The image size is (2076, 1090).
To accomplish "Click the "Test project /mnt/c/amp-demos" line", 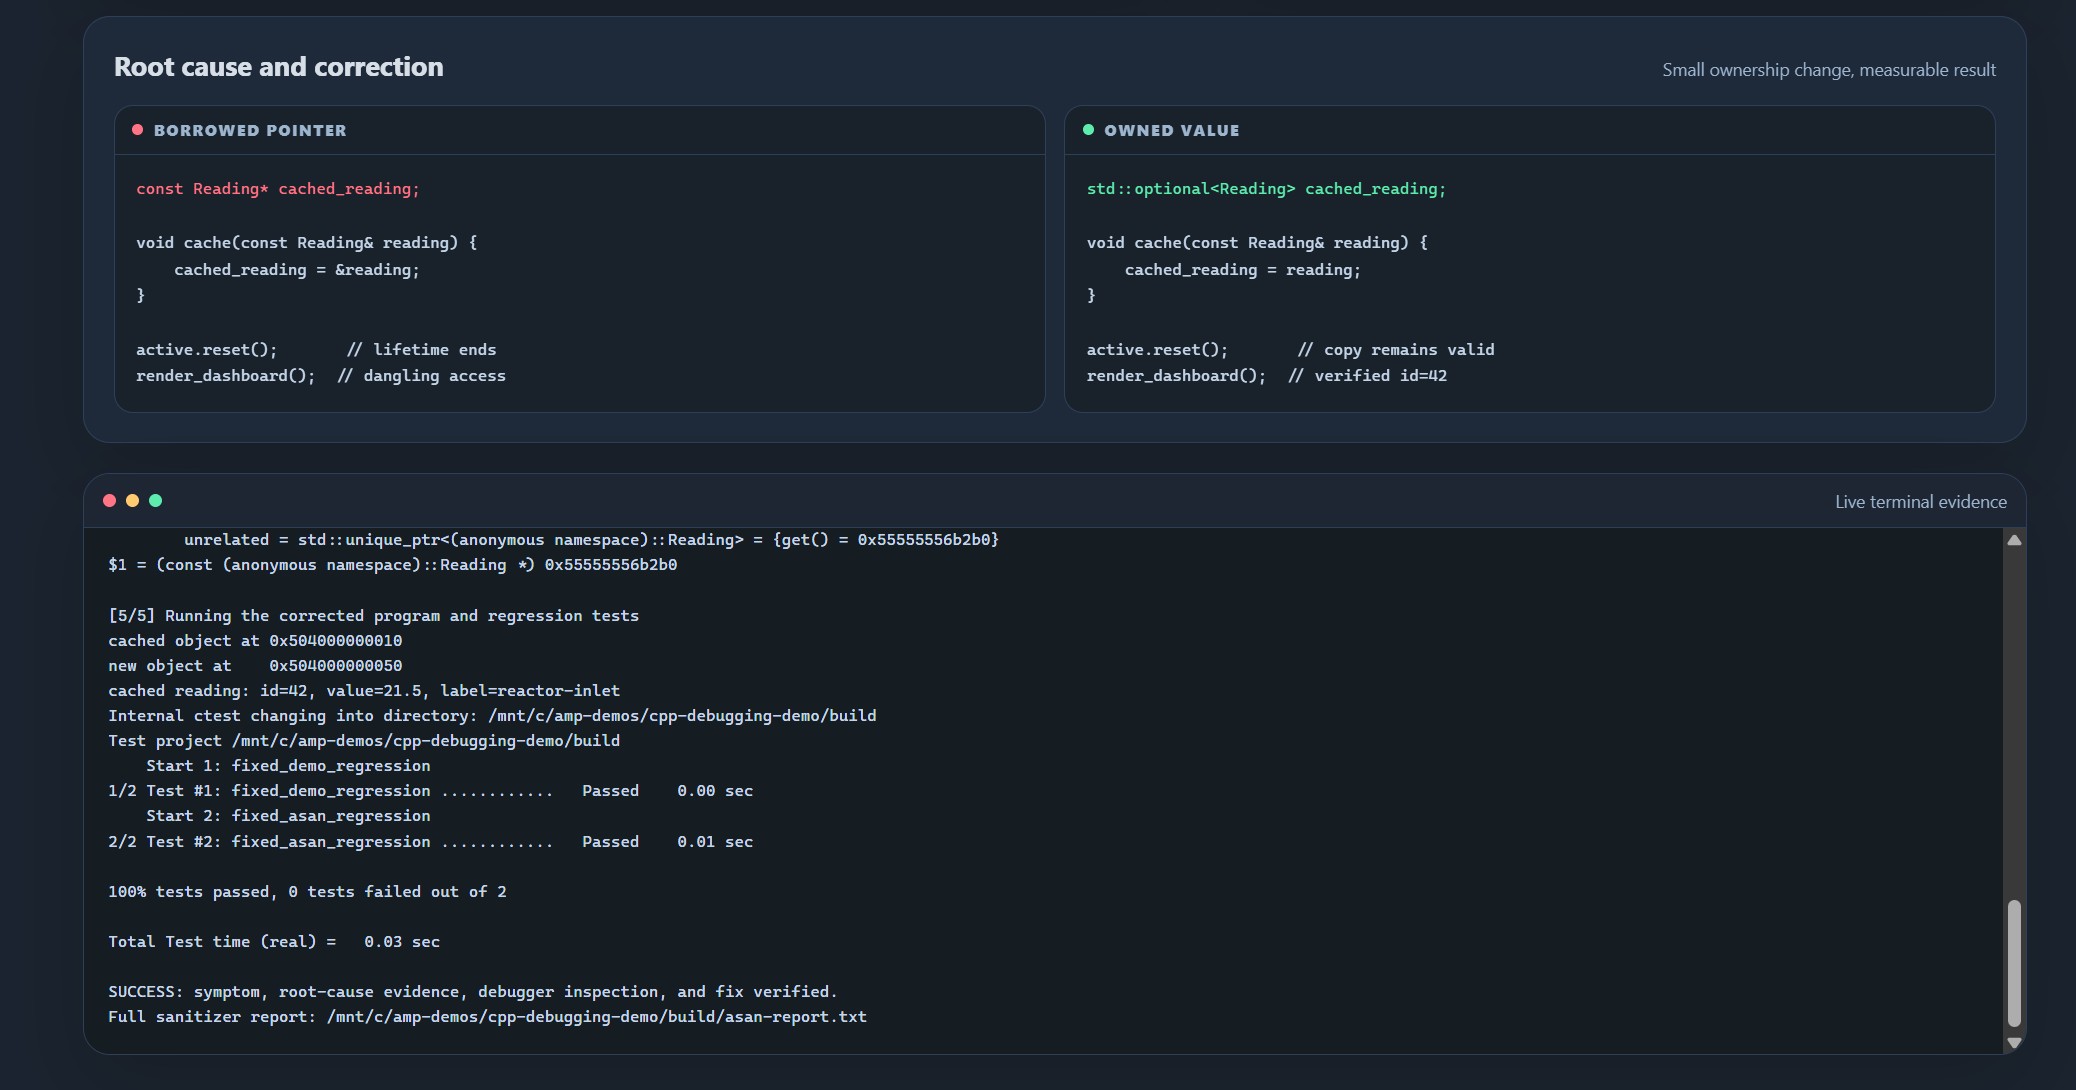I will coord(364,741).
